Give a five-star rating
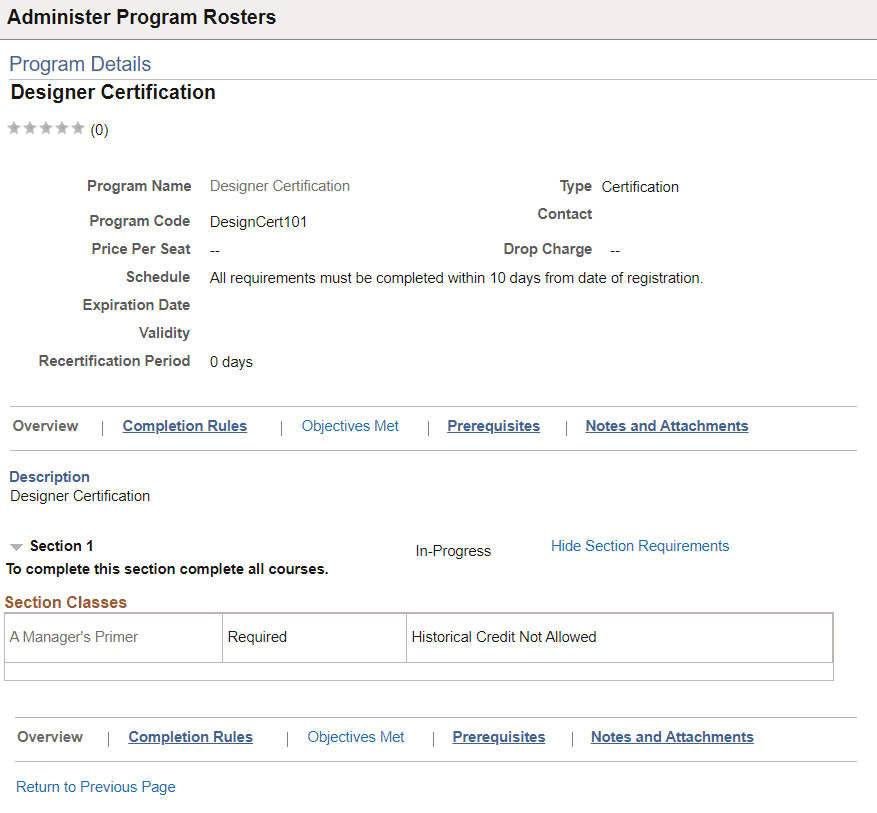 point(78,128)
